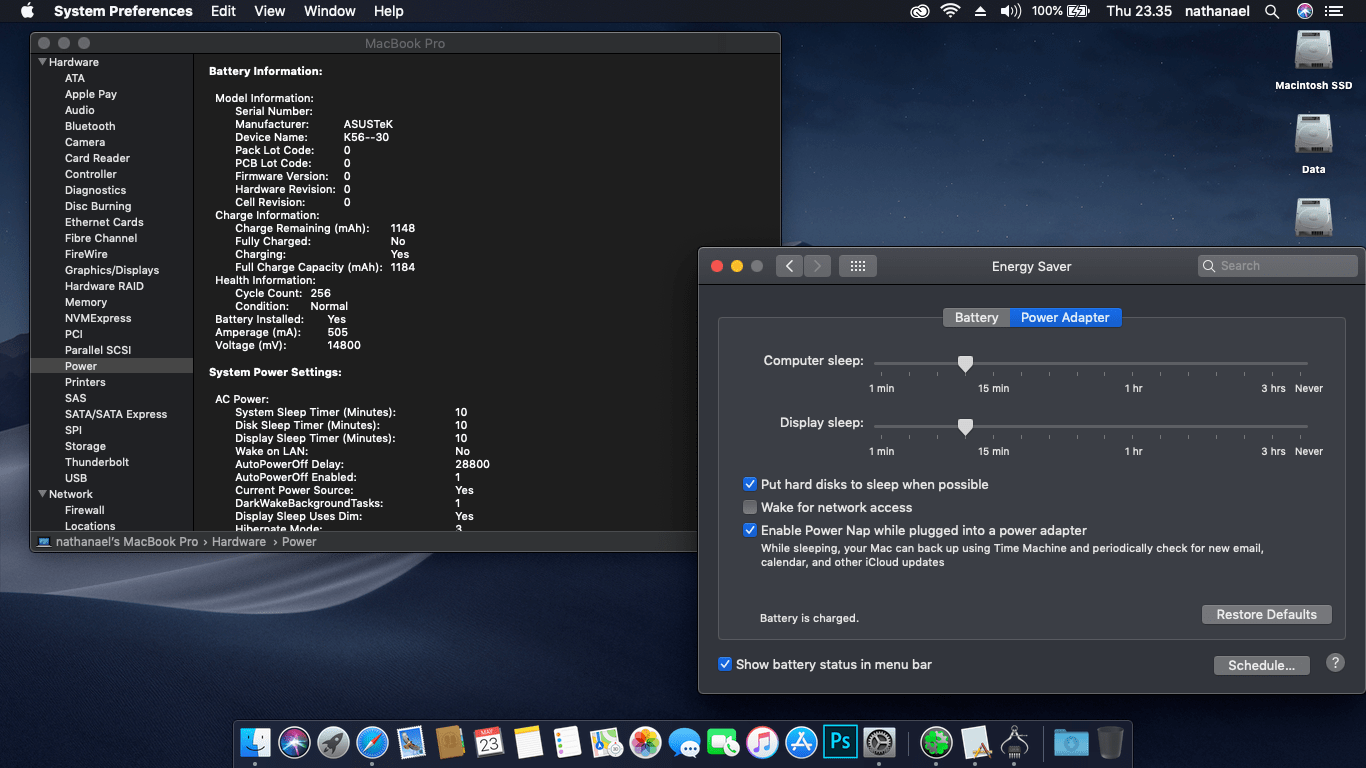
Task: Open Contacts book icon in Dock
Action: [x=451, y=742]
